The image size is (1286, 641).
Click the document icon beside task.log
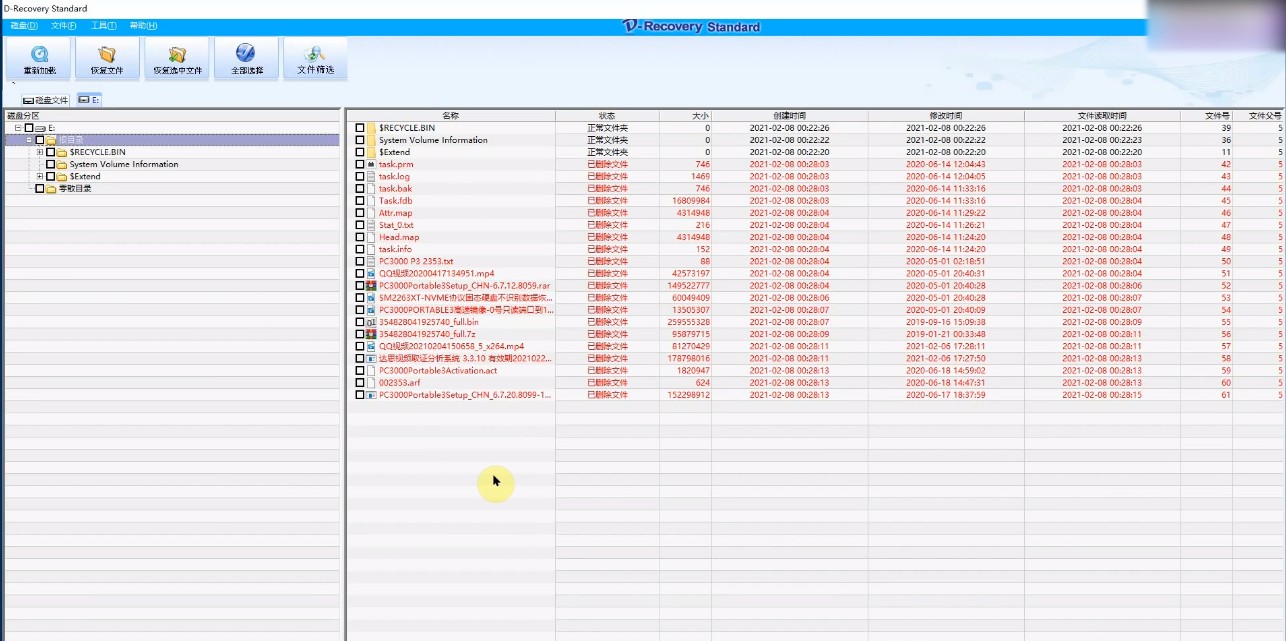click(x=371, y=176)
